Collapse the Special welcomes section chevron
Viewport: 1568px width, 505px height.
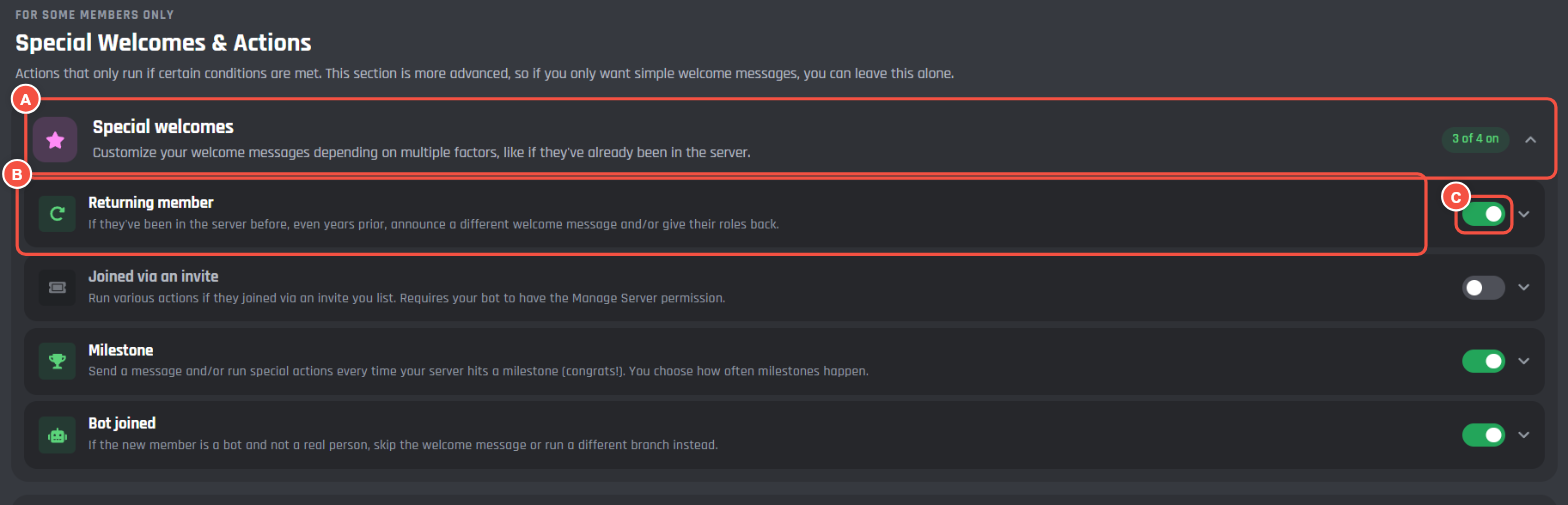point(1530,140)
